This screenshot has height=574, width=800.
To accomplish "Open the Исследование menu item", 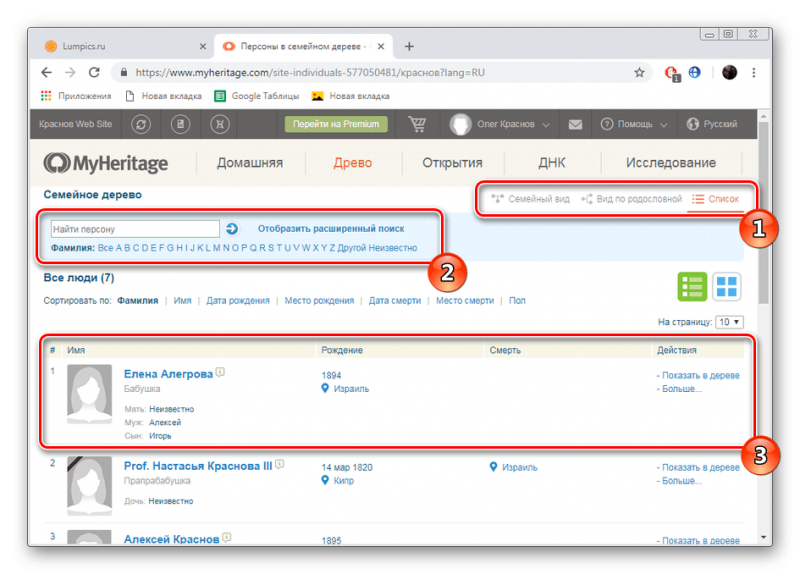I will coord(670,163).
